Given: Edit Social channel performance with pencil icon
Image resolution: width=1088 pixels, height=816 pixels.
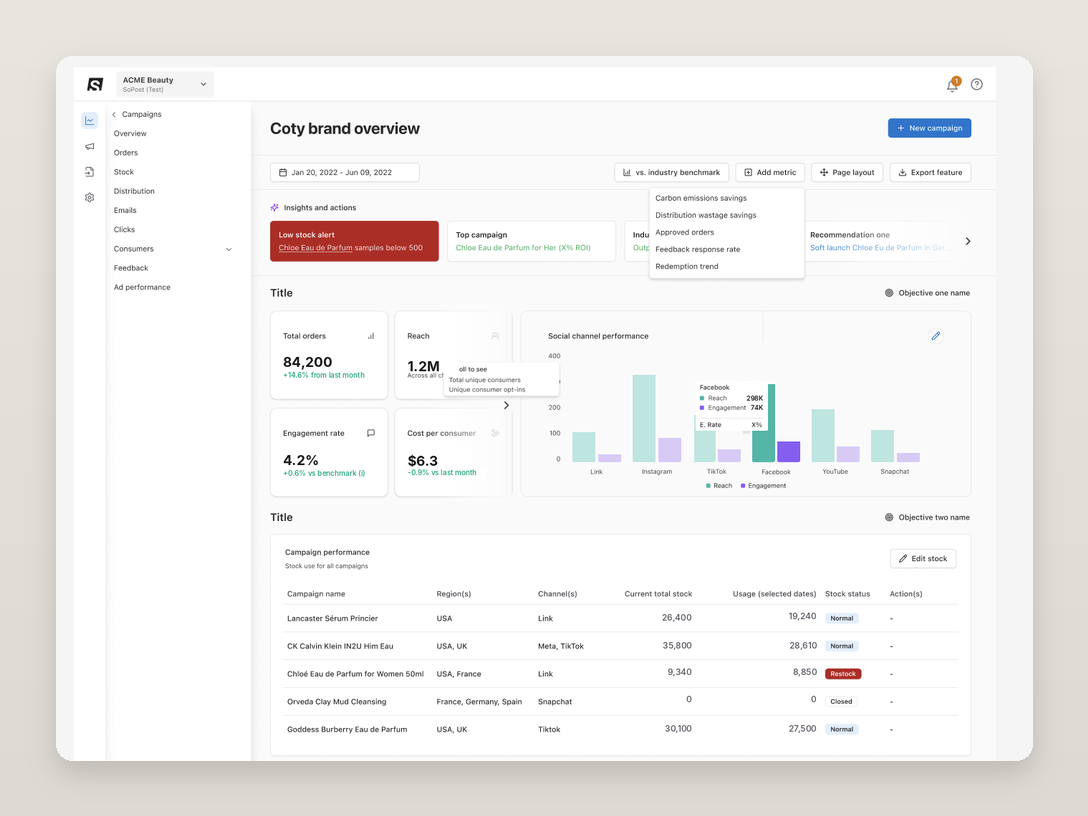Looking at the screenshot, I should (x=935, y=336).
